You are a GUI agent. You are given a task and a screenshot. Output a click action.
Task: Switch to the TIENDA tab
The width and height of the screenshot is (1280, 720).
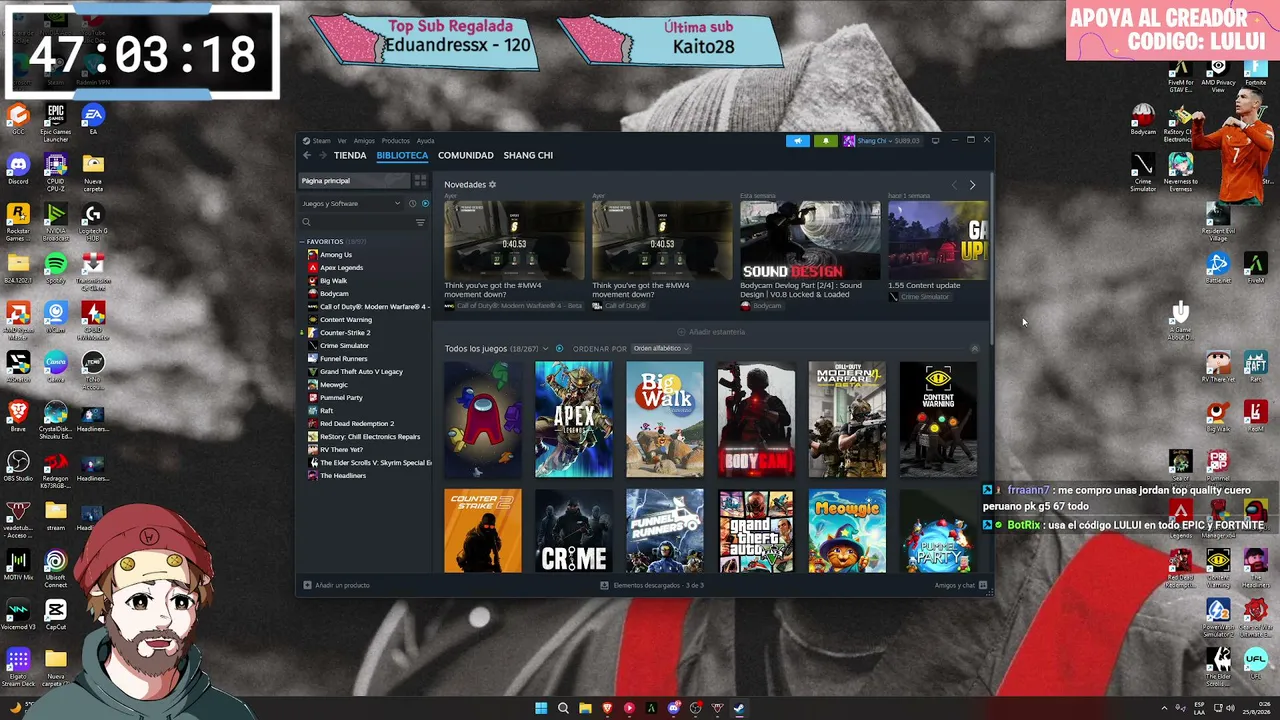[350, 155]
